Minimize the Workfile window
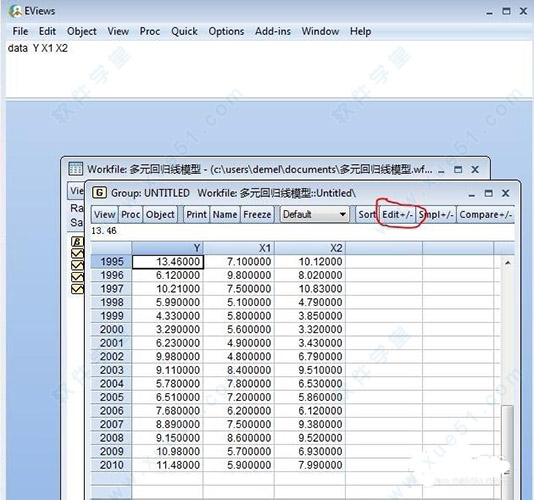 click(441, 170)
